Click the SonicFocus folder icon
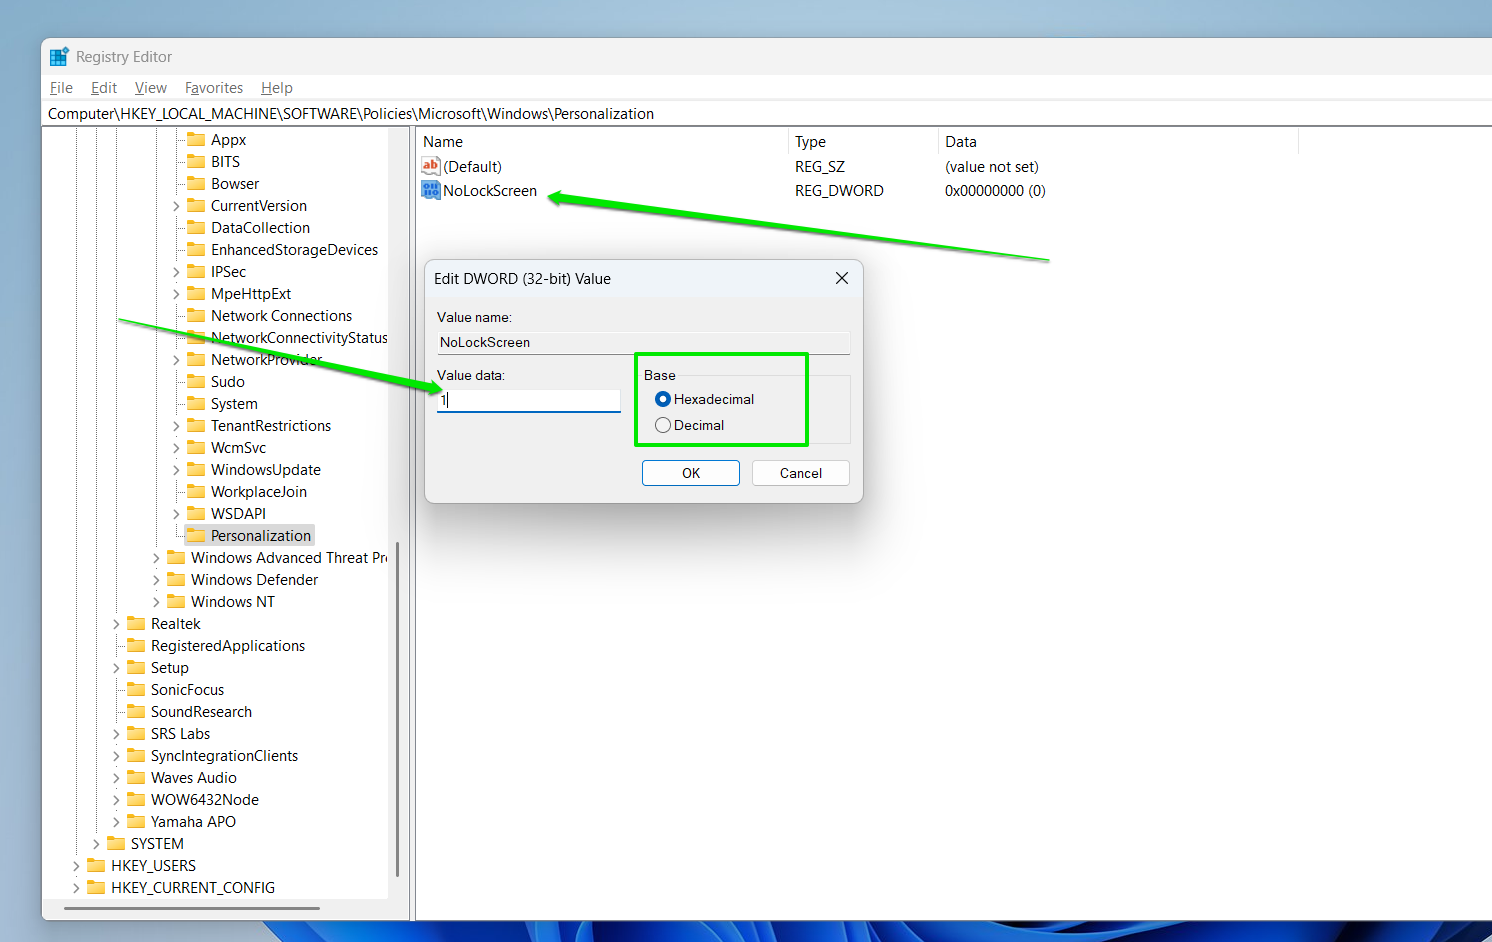This screenshot has width=1492, height=942. pyautogui.click(x=137, y=690)
